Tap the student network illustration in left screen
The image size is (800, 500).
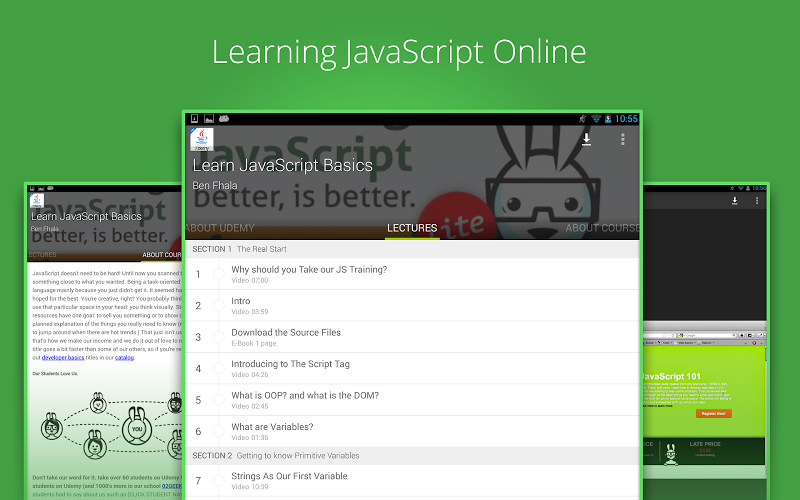pos(110,426)
